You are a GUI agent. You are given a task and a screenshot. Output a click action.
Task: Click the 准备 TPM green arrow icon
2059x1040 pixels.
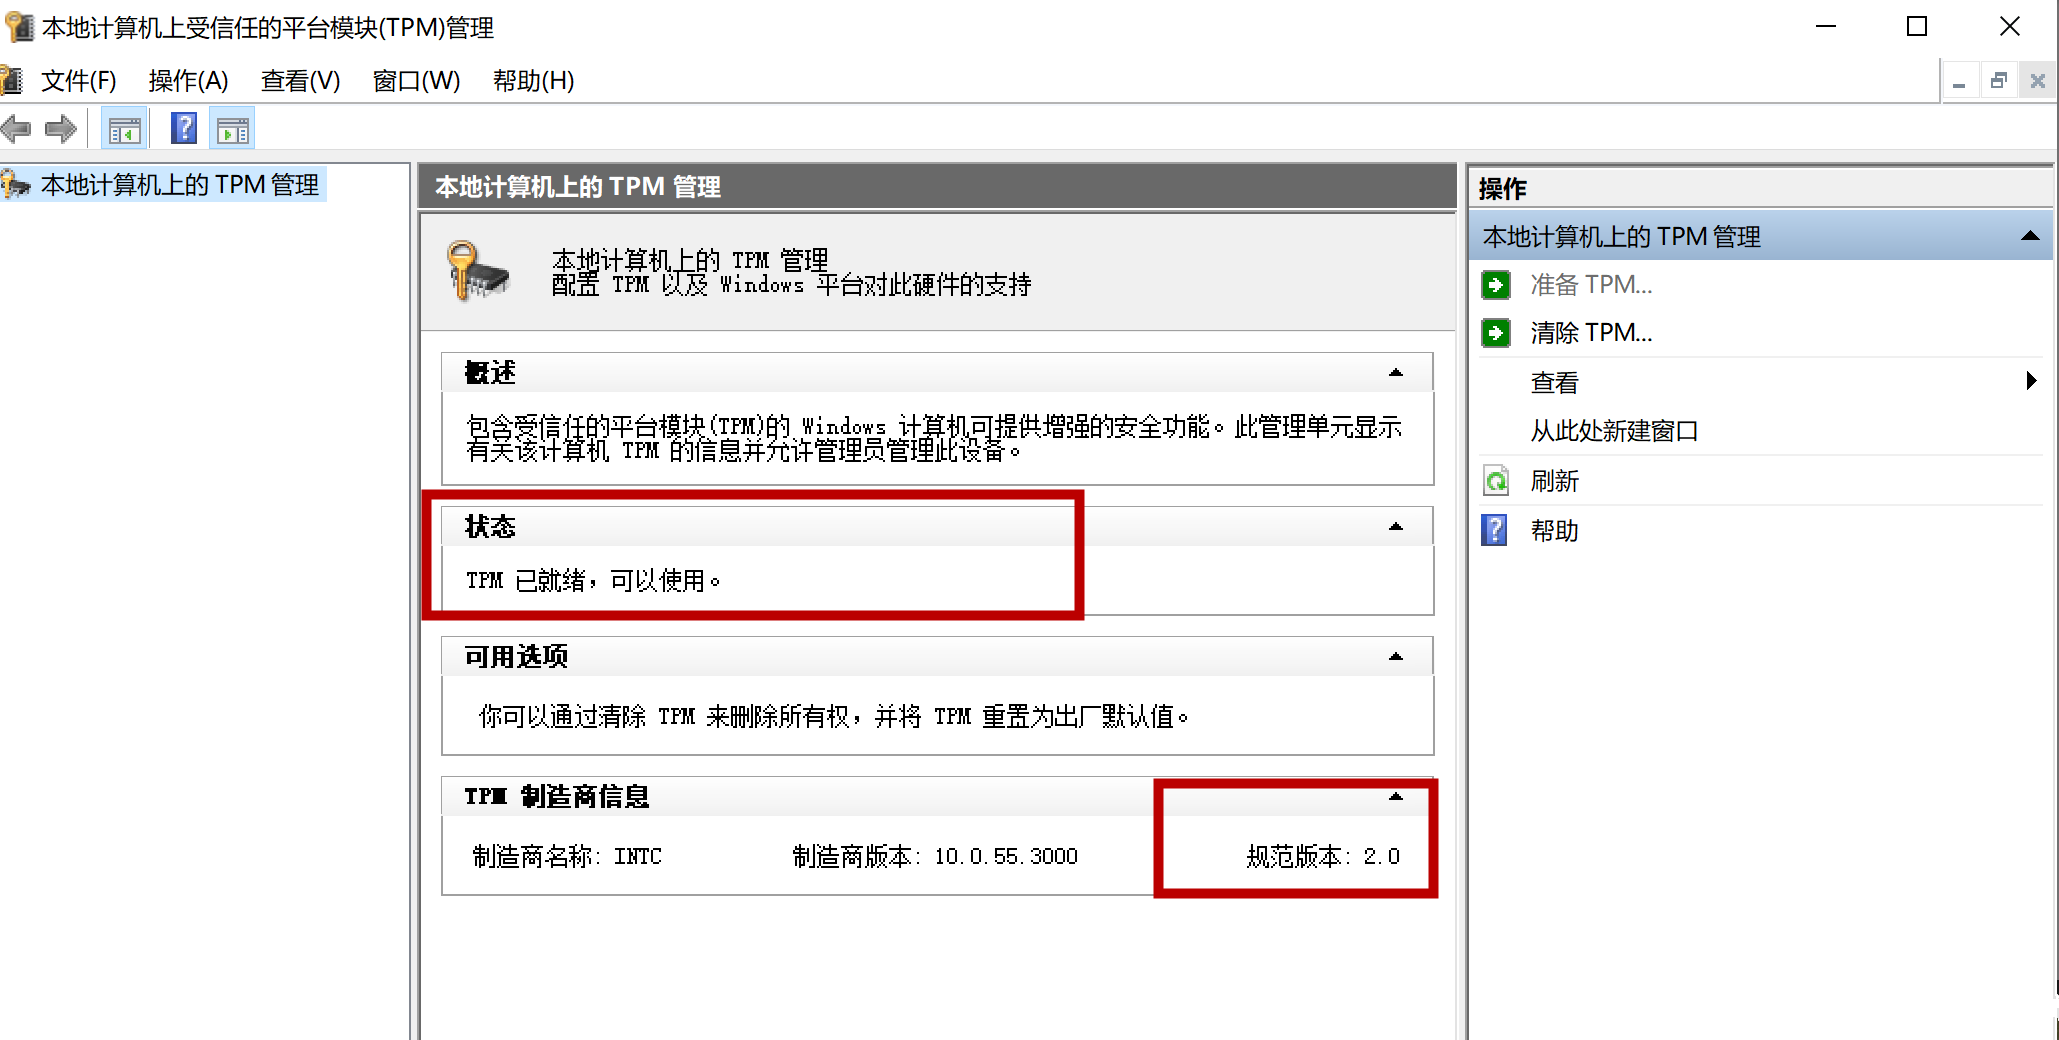click(x=1495, y=285)
